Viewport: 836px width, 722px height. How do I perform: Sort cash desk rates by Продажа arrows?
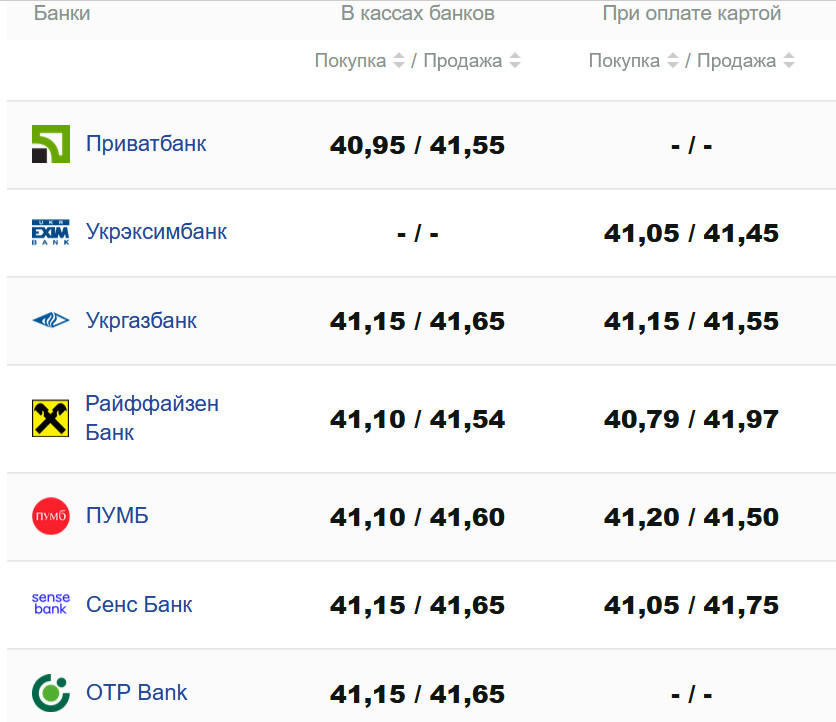click(x=515, y=61)
